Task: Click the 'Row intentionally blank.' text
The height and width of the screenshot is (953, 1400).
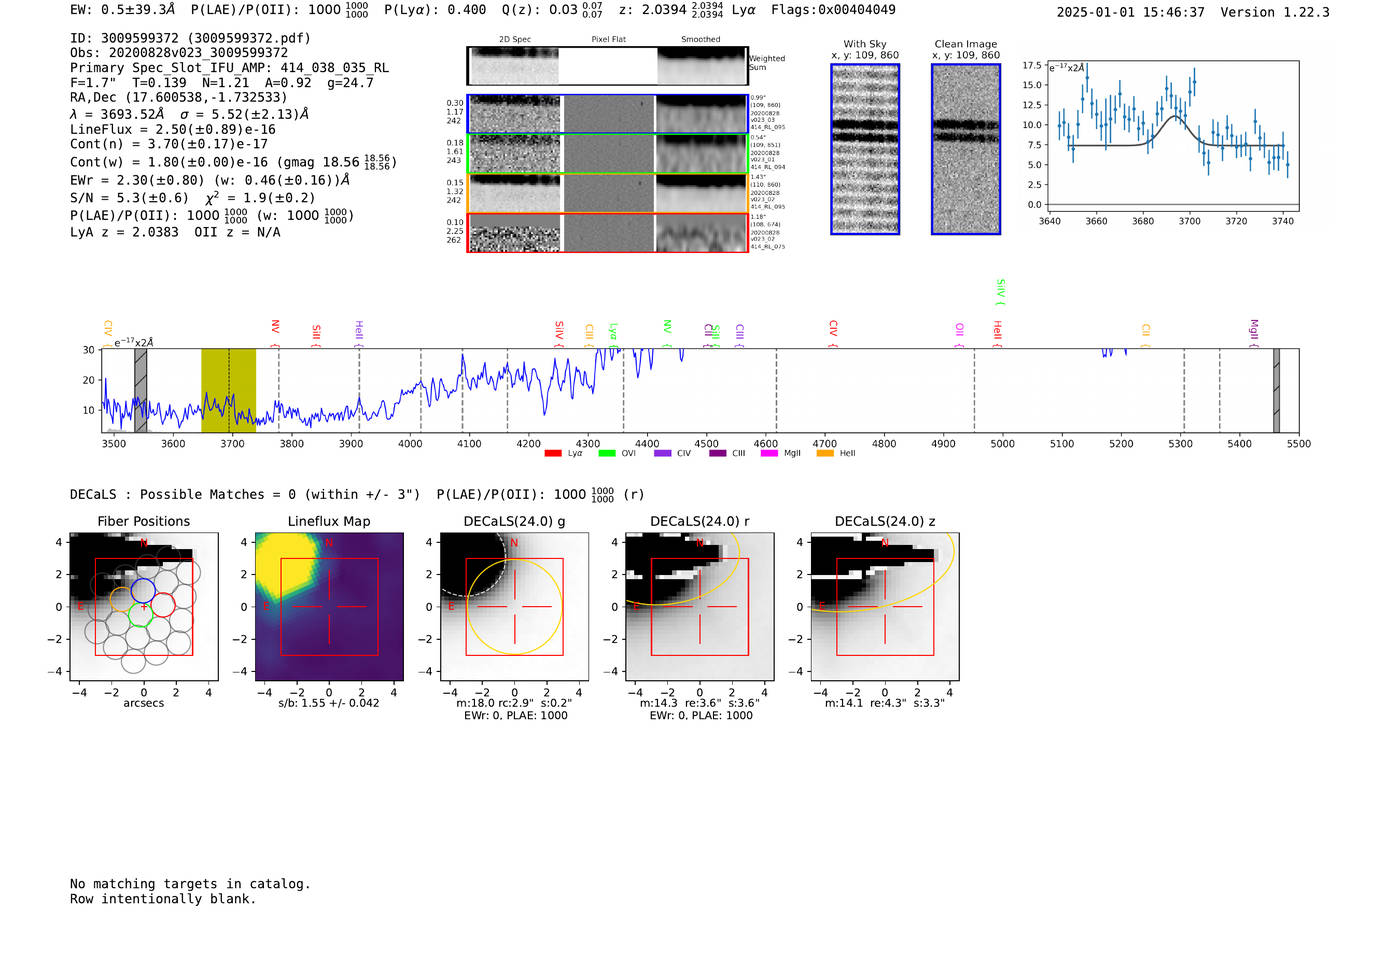Action: [x=163, y=899]
